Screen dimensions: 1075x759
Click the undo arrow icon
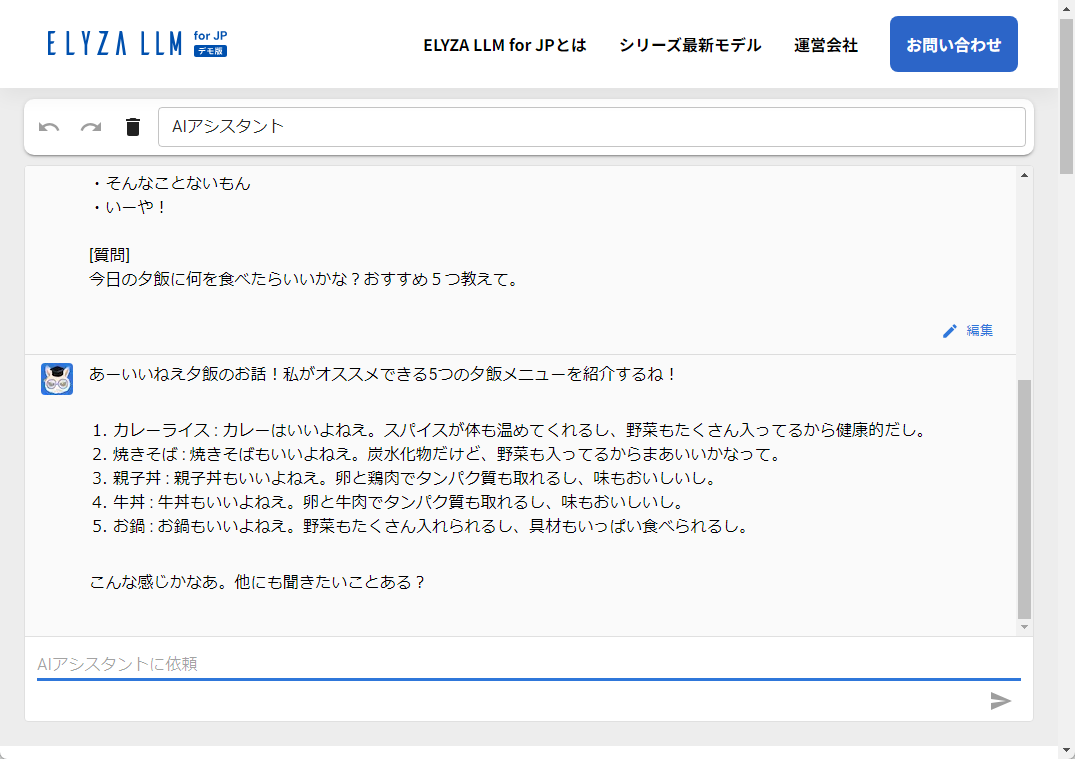tap(50, 127)
